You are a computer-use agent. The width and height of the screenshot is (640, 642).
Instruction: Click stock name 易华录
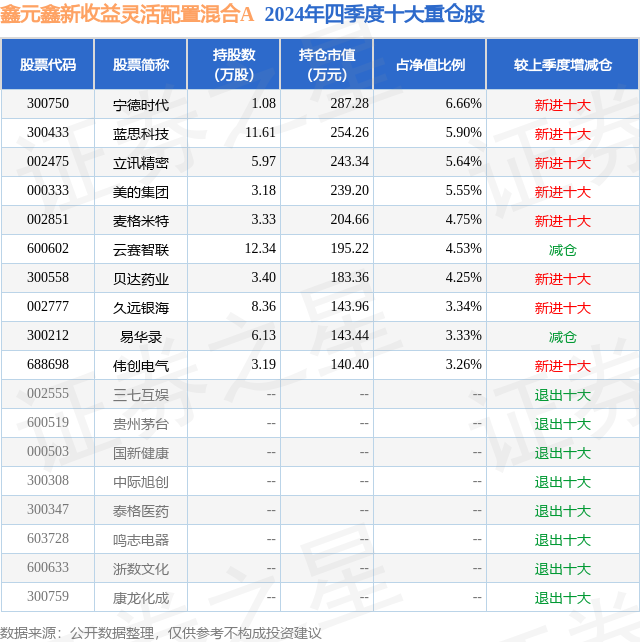coord(141,337)
